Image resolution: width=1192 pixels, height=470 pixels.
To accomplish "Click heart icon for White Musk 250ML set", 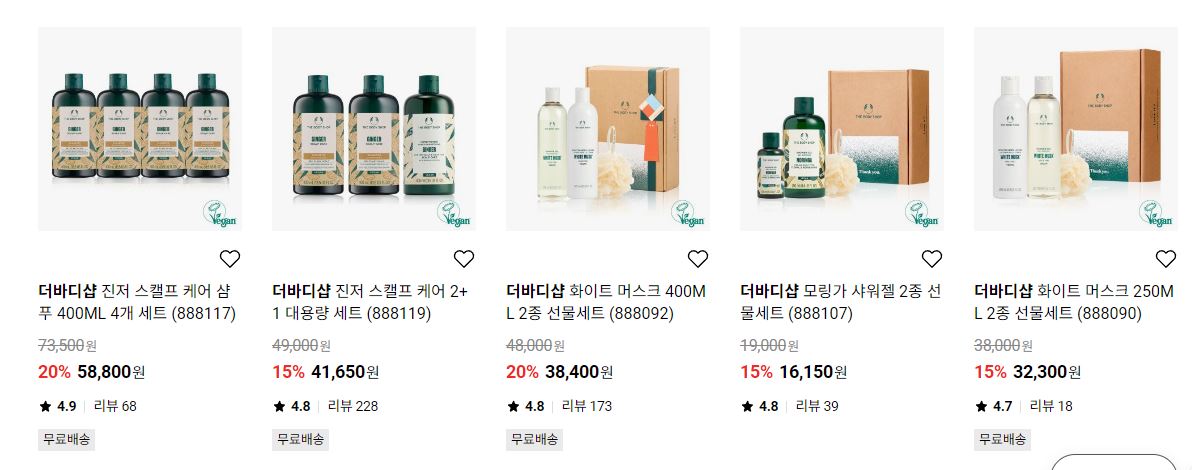I will [x=1166, y=259].
